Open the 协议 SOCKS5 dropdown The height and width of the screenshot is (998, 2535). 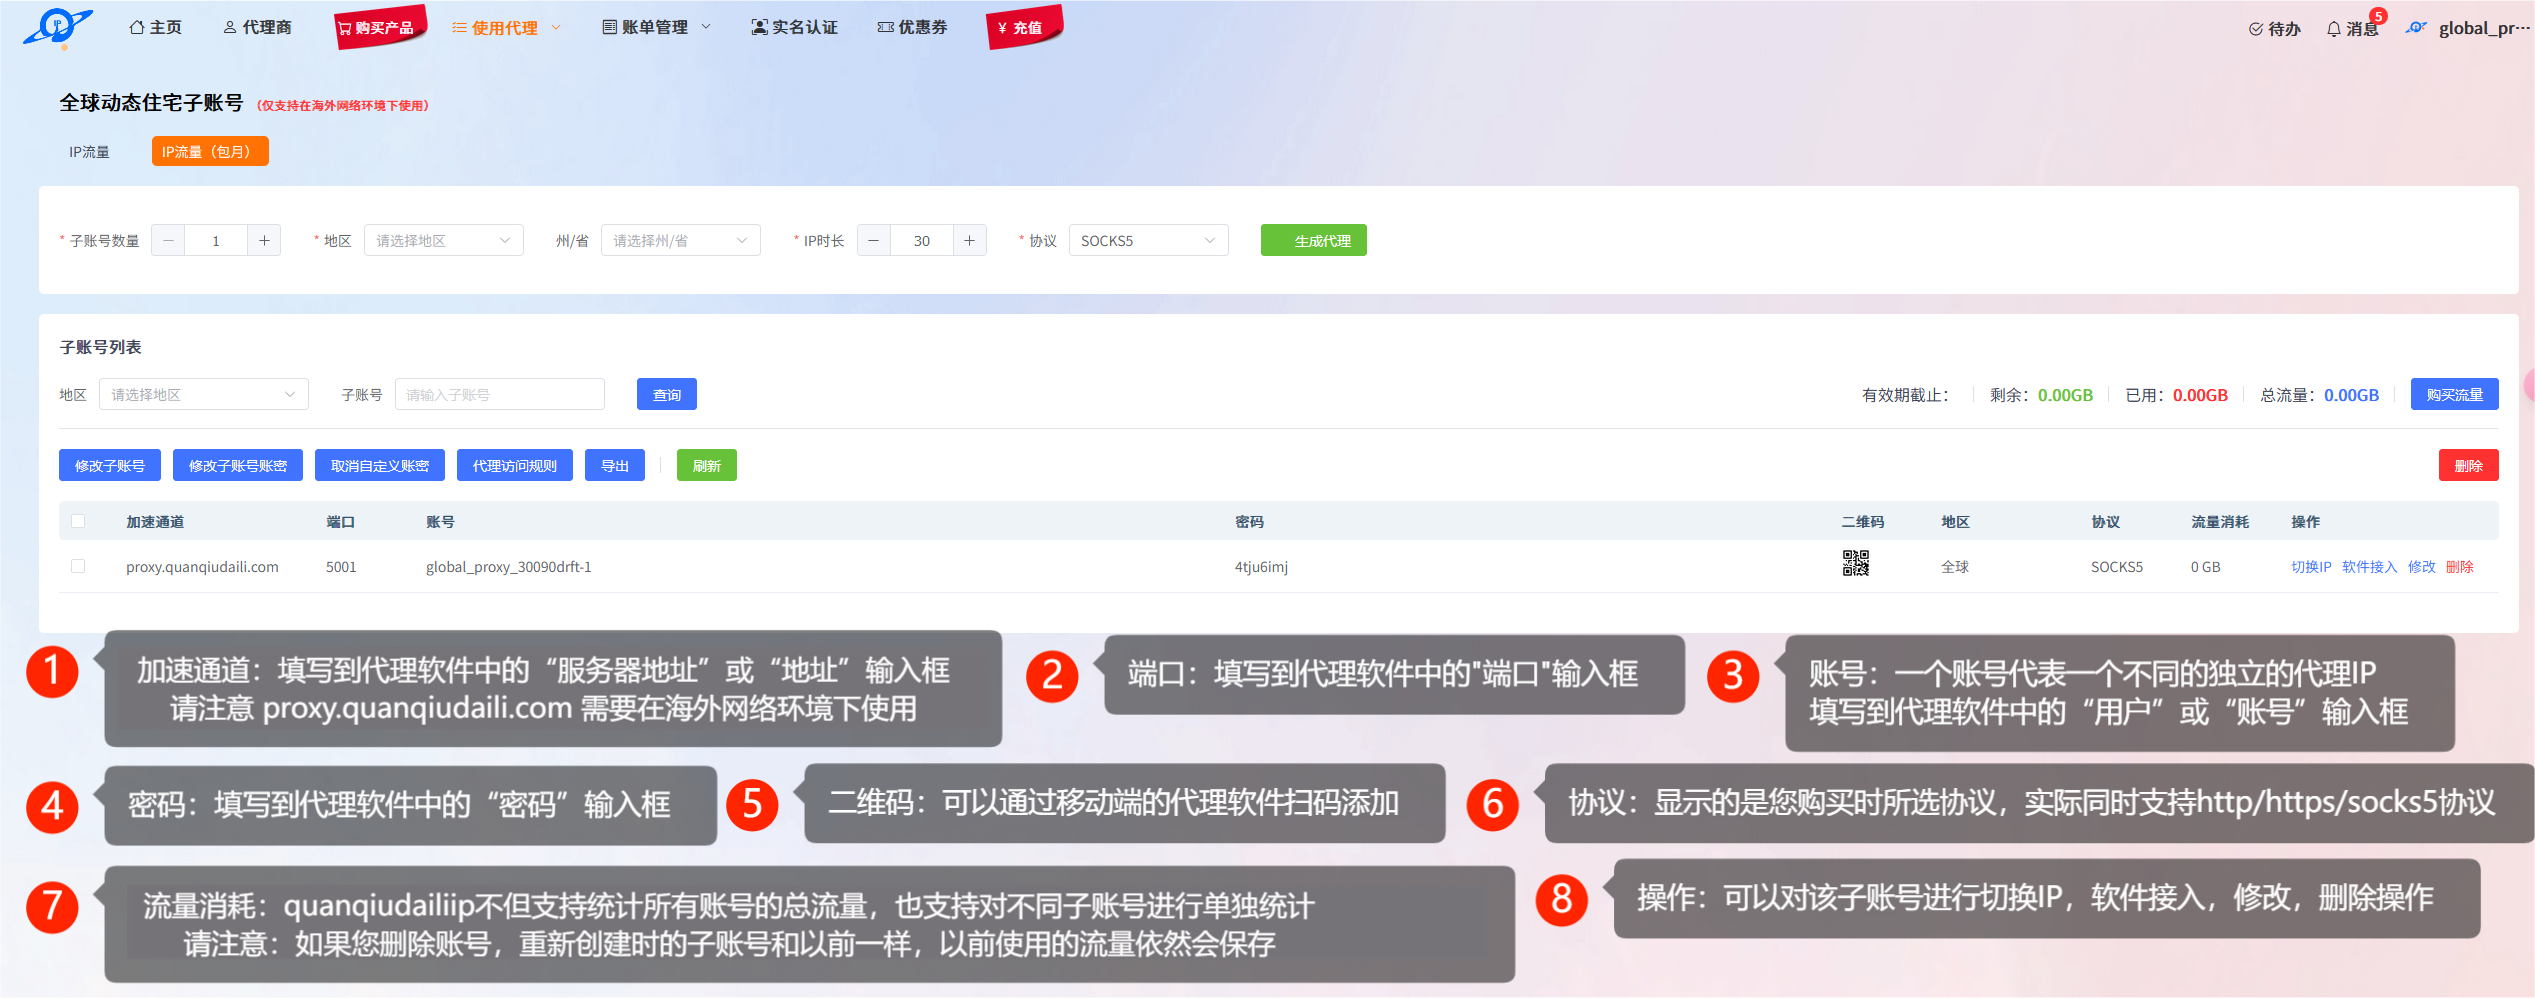point(1147,241)
